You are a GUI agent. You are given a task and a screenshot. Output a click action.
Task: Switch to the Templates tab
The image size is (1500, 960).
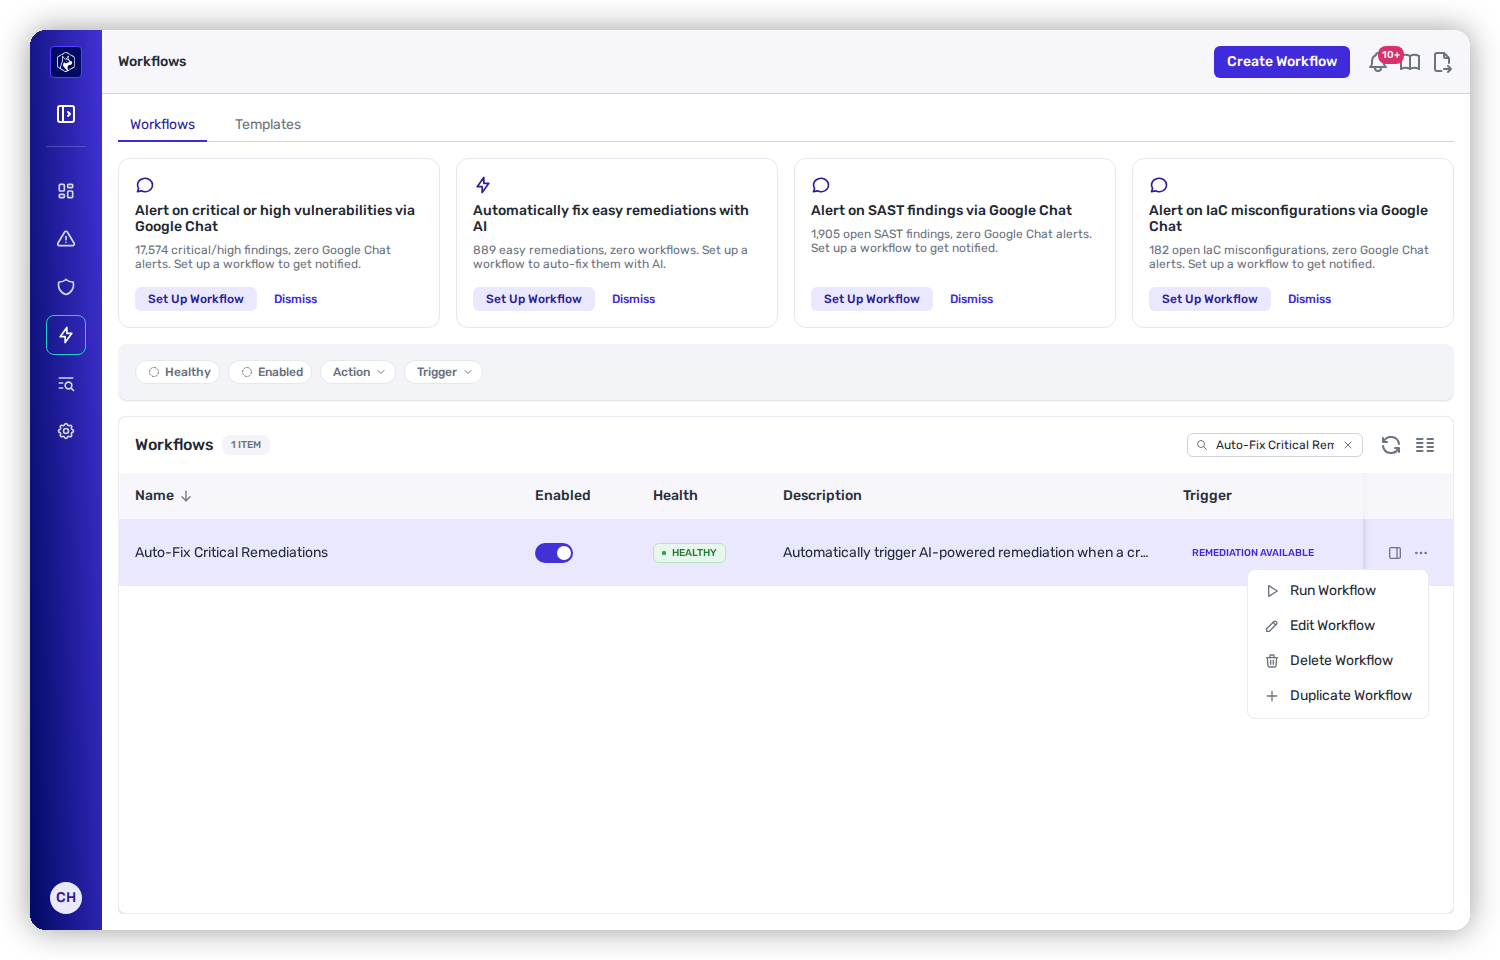pos(268,124)
